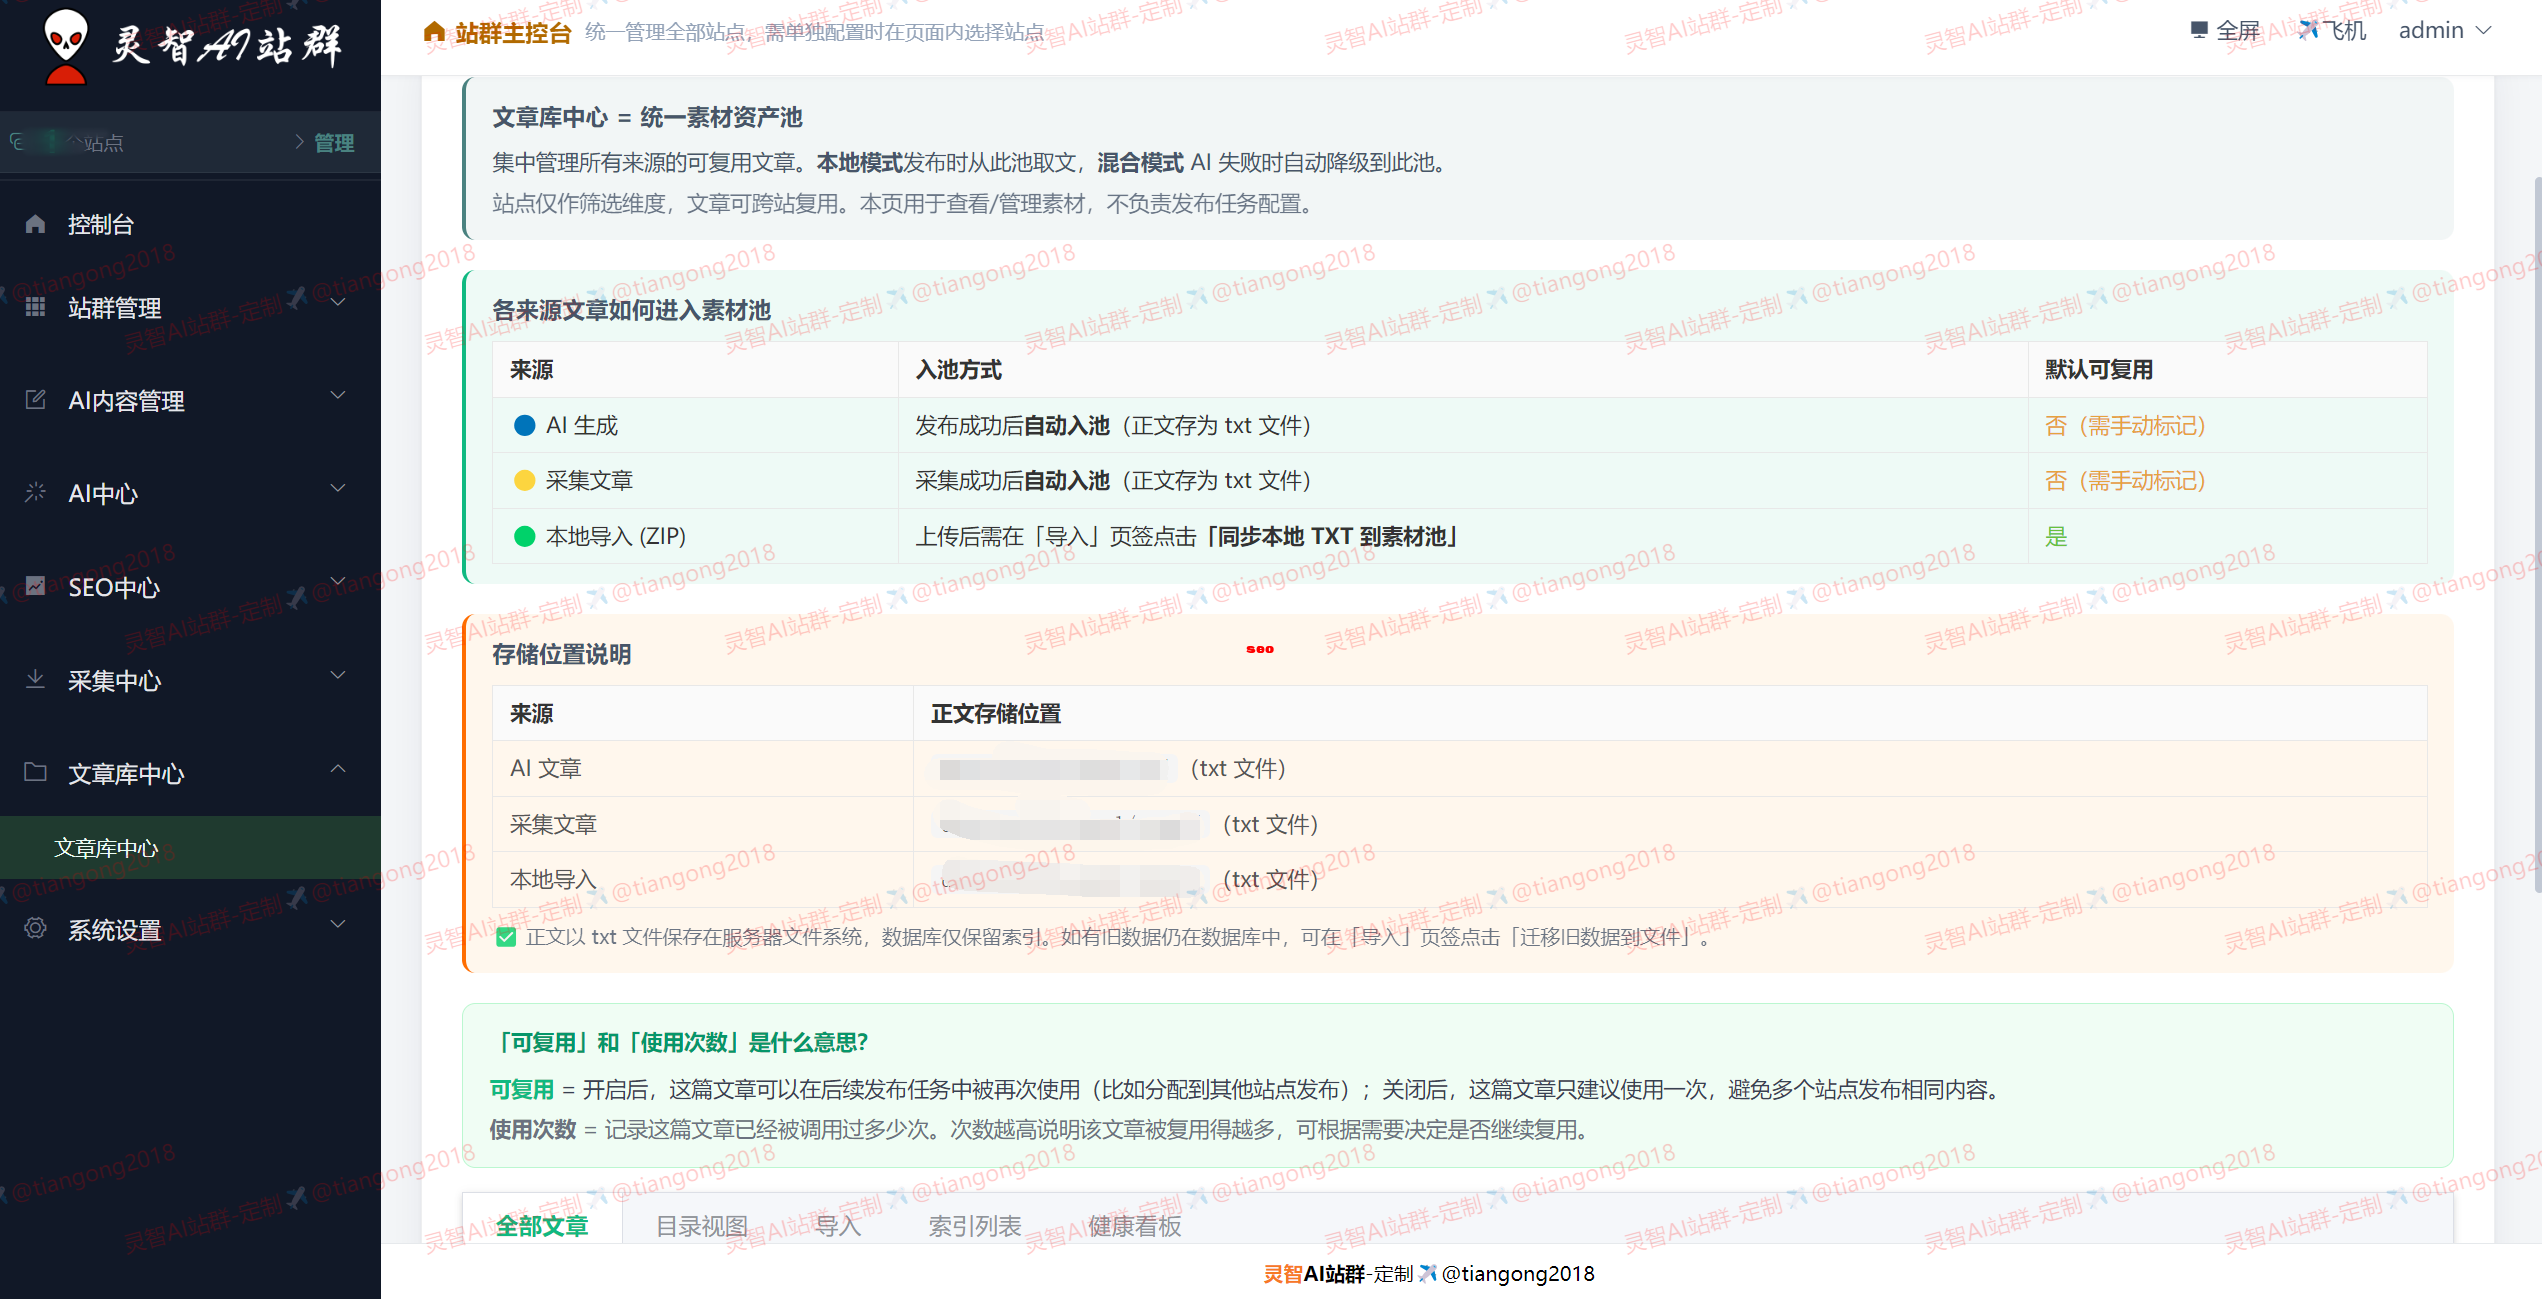The height and width of the screenshot is (1299, 2542).
Task: Collapse the 文章库中心 menu chevron
Action: pos(338,768)
